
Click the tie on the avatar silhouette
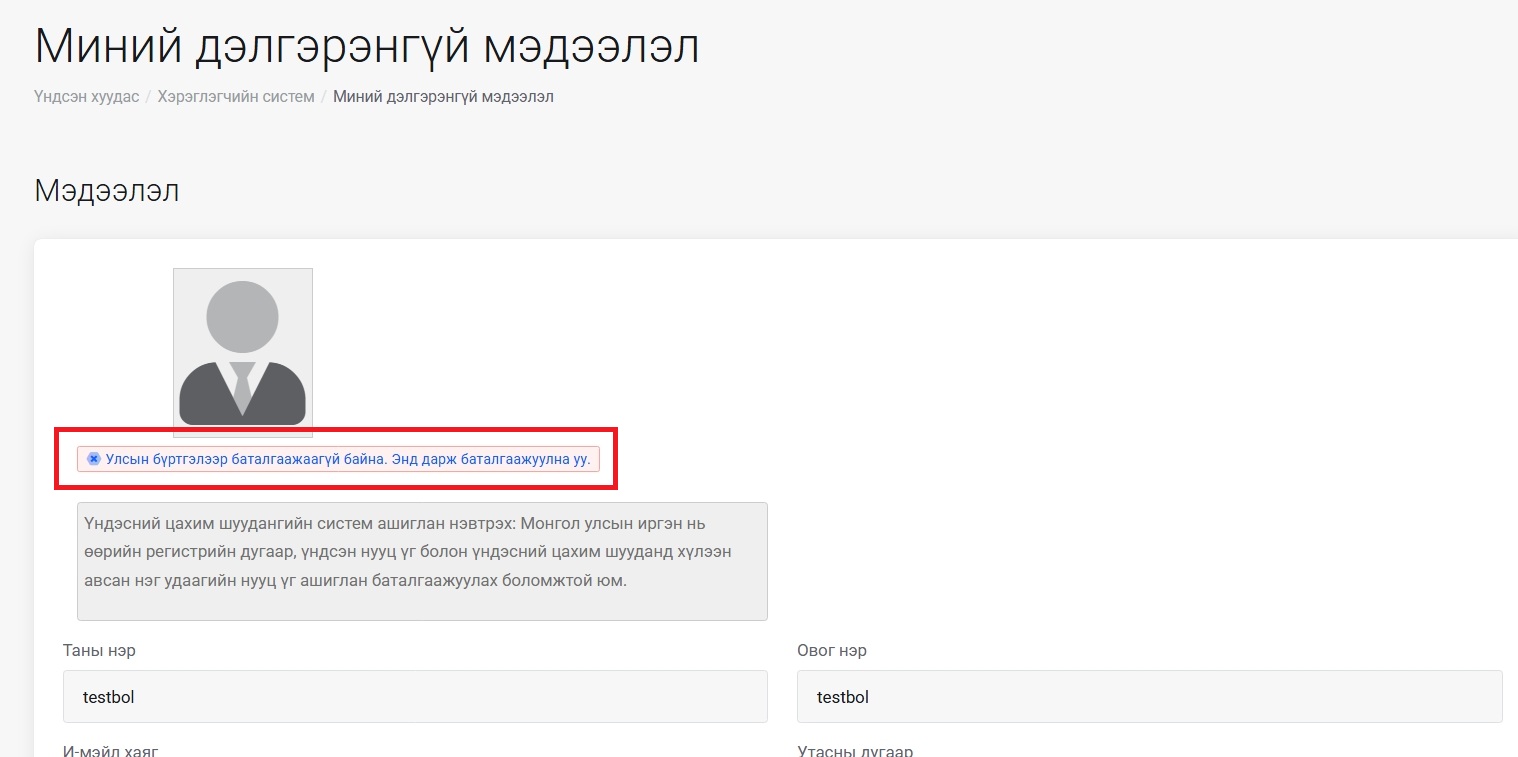(242, 386)
